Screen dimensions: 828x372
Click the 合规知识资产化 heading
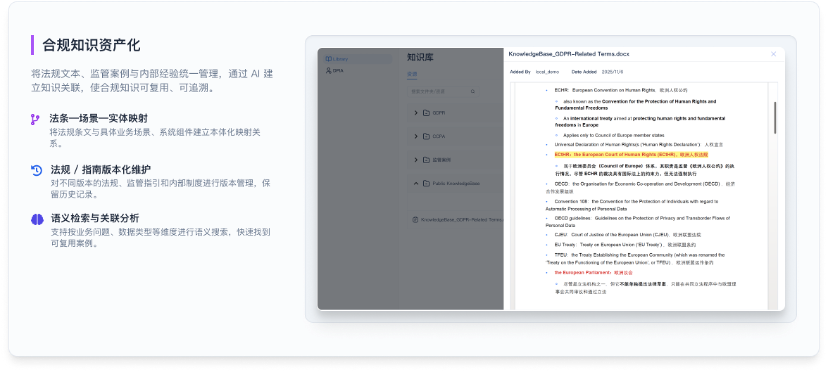coord(91,45)
